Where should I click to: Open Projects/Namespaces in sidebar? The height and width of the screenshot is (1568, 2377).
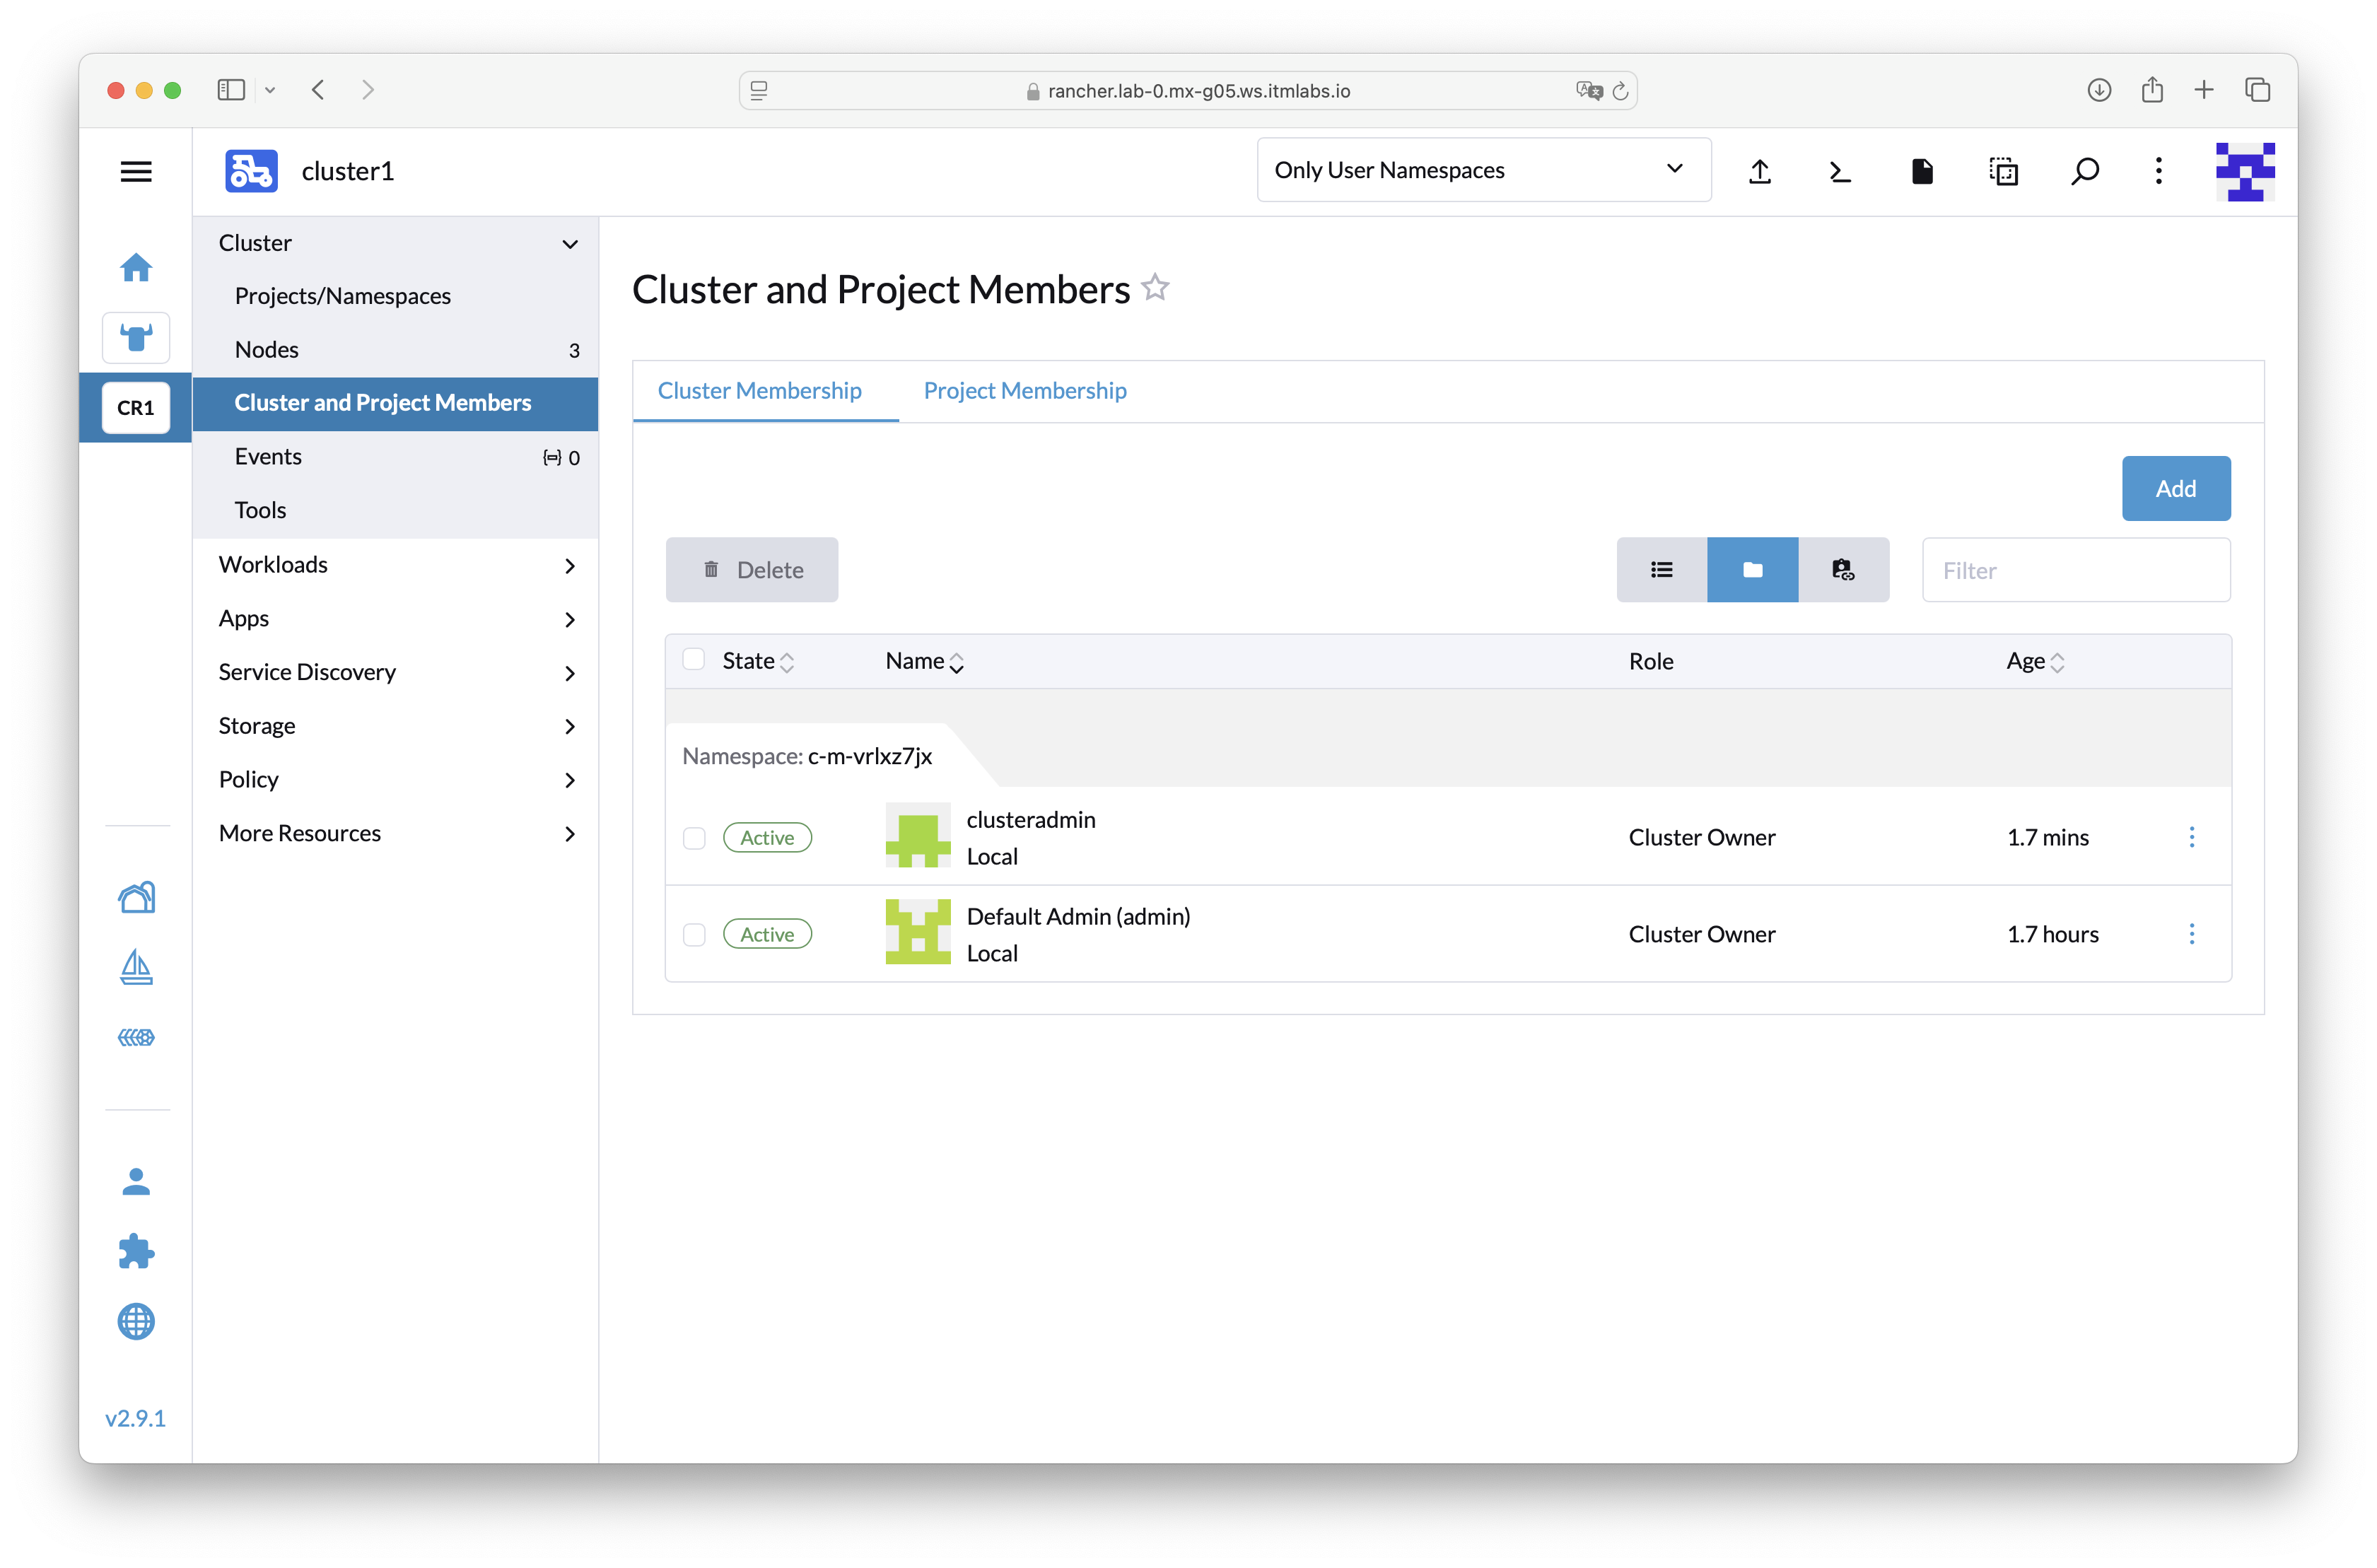[342, 296]
